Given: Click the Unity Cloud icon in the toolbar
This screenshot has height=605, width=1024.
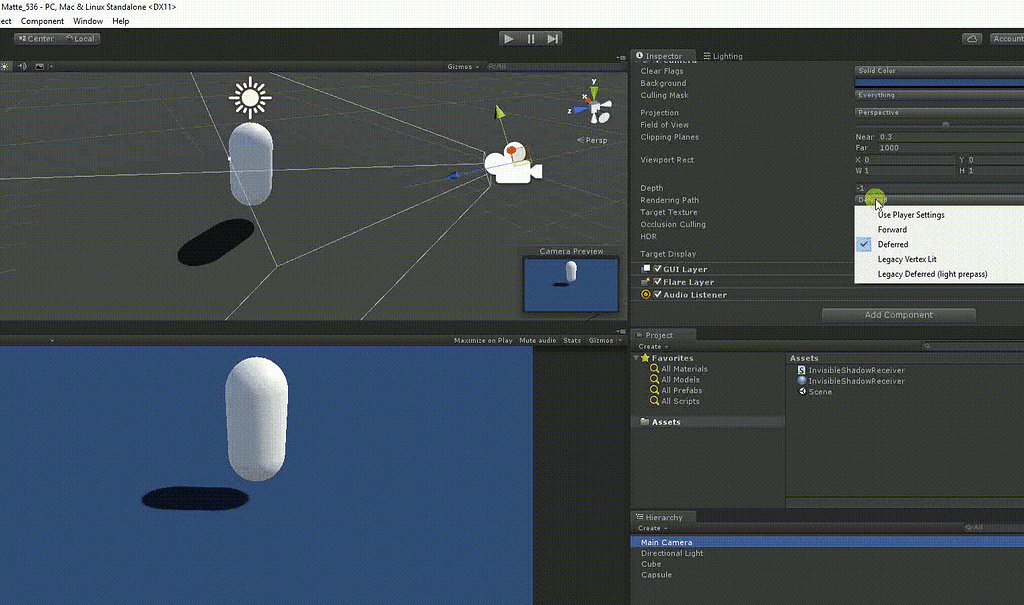Looking at the screenshot, I should pyautogui.click(x=970, y=38).
